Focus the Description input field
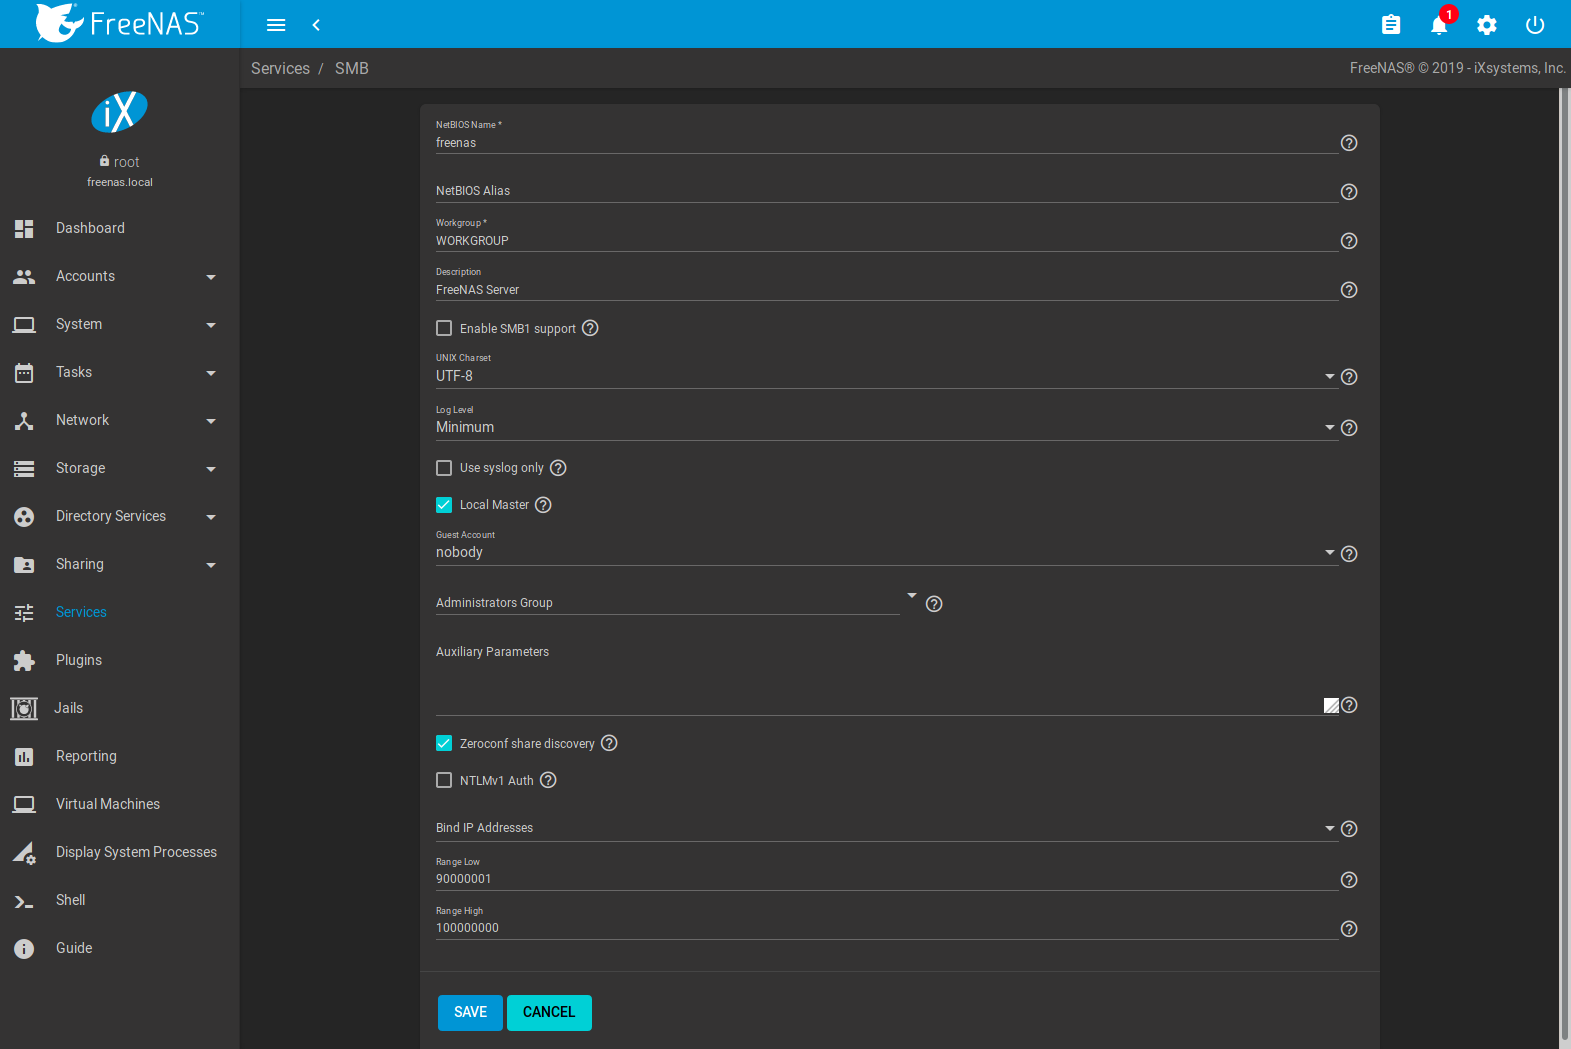Image resolution: width=1571 pixels, height=1049 pixels. click(886, 290)
